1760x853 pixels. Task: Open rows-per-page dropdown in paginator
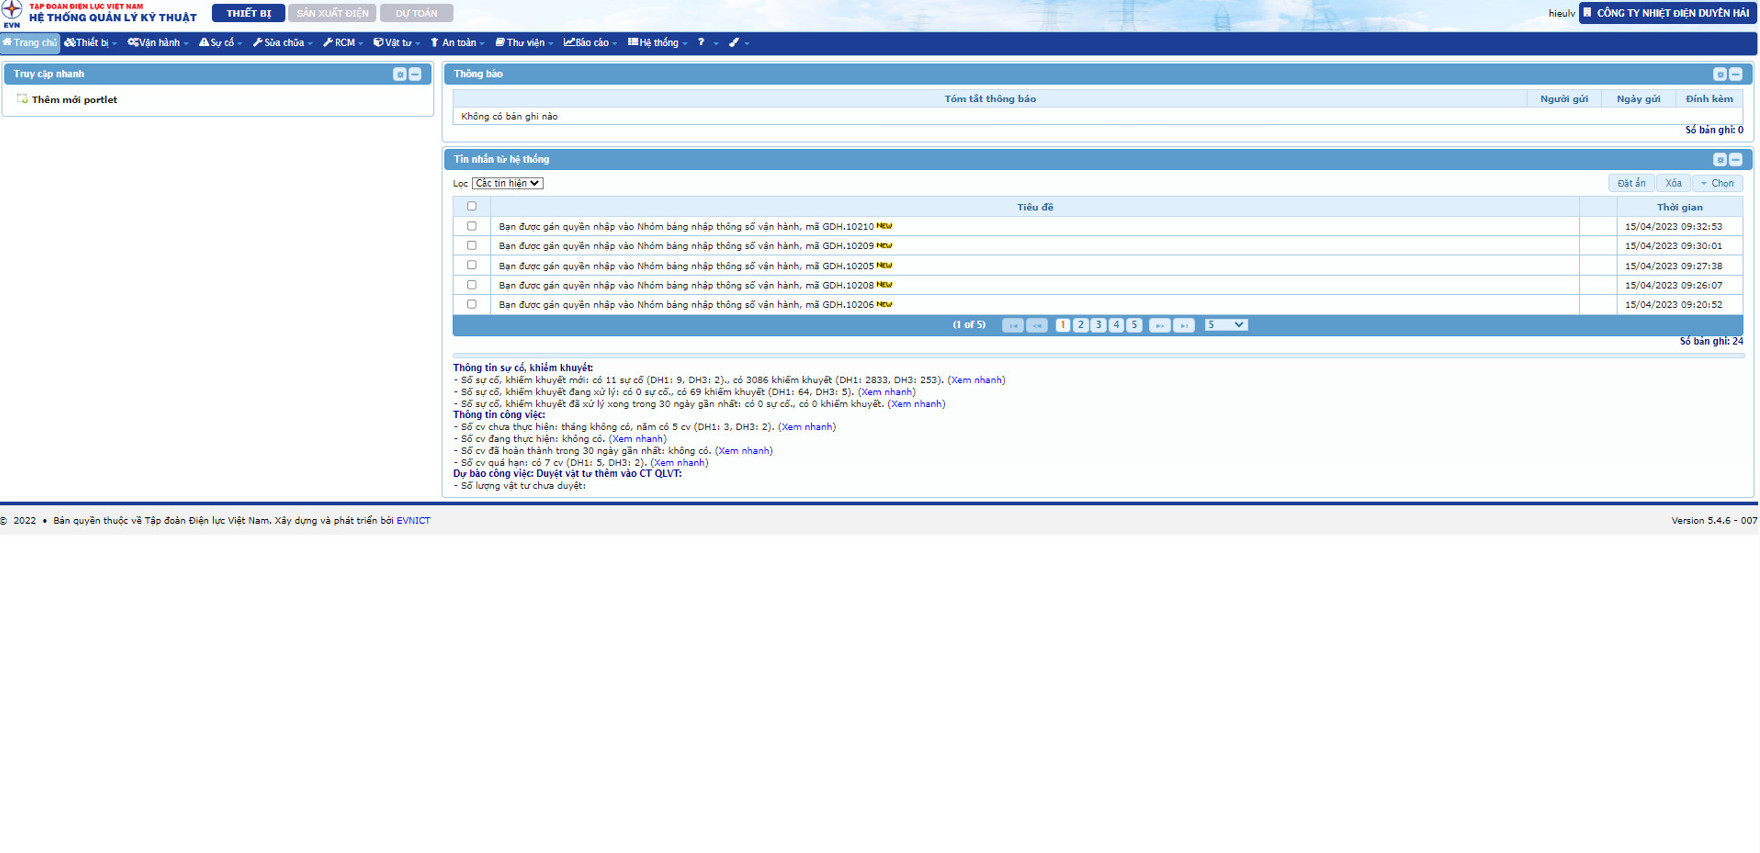(x=1225, y=325)
